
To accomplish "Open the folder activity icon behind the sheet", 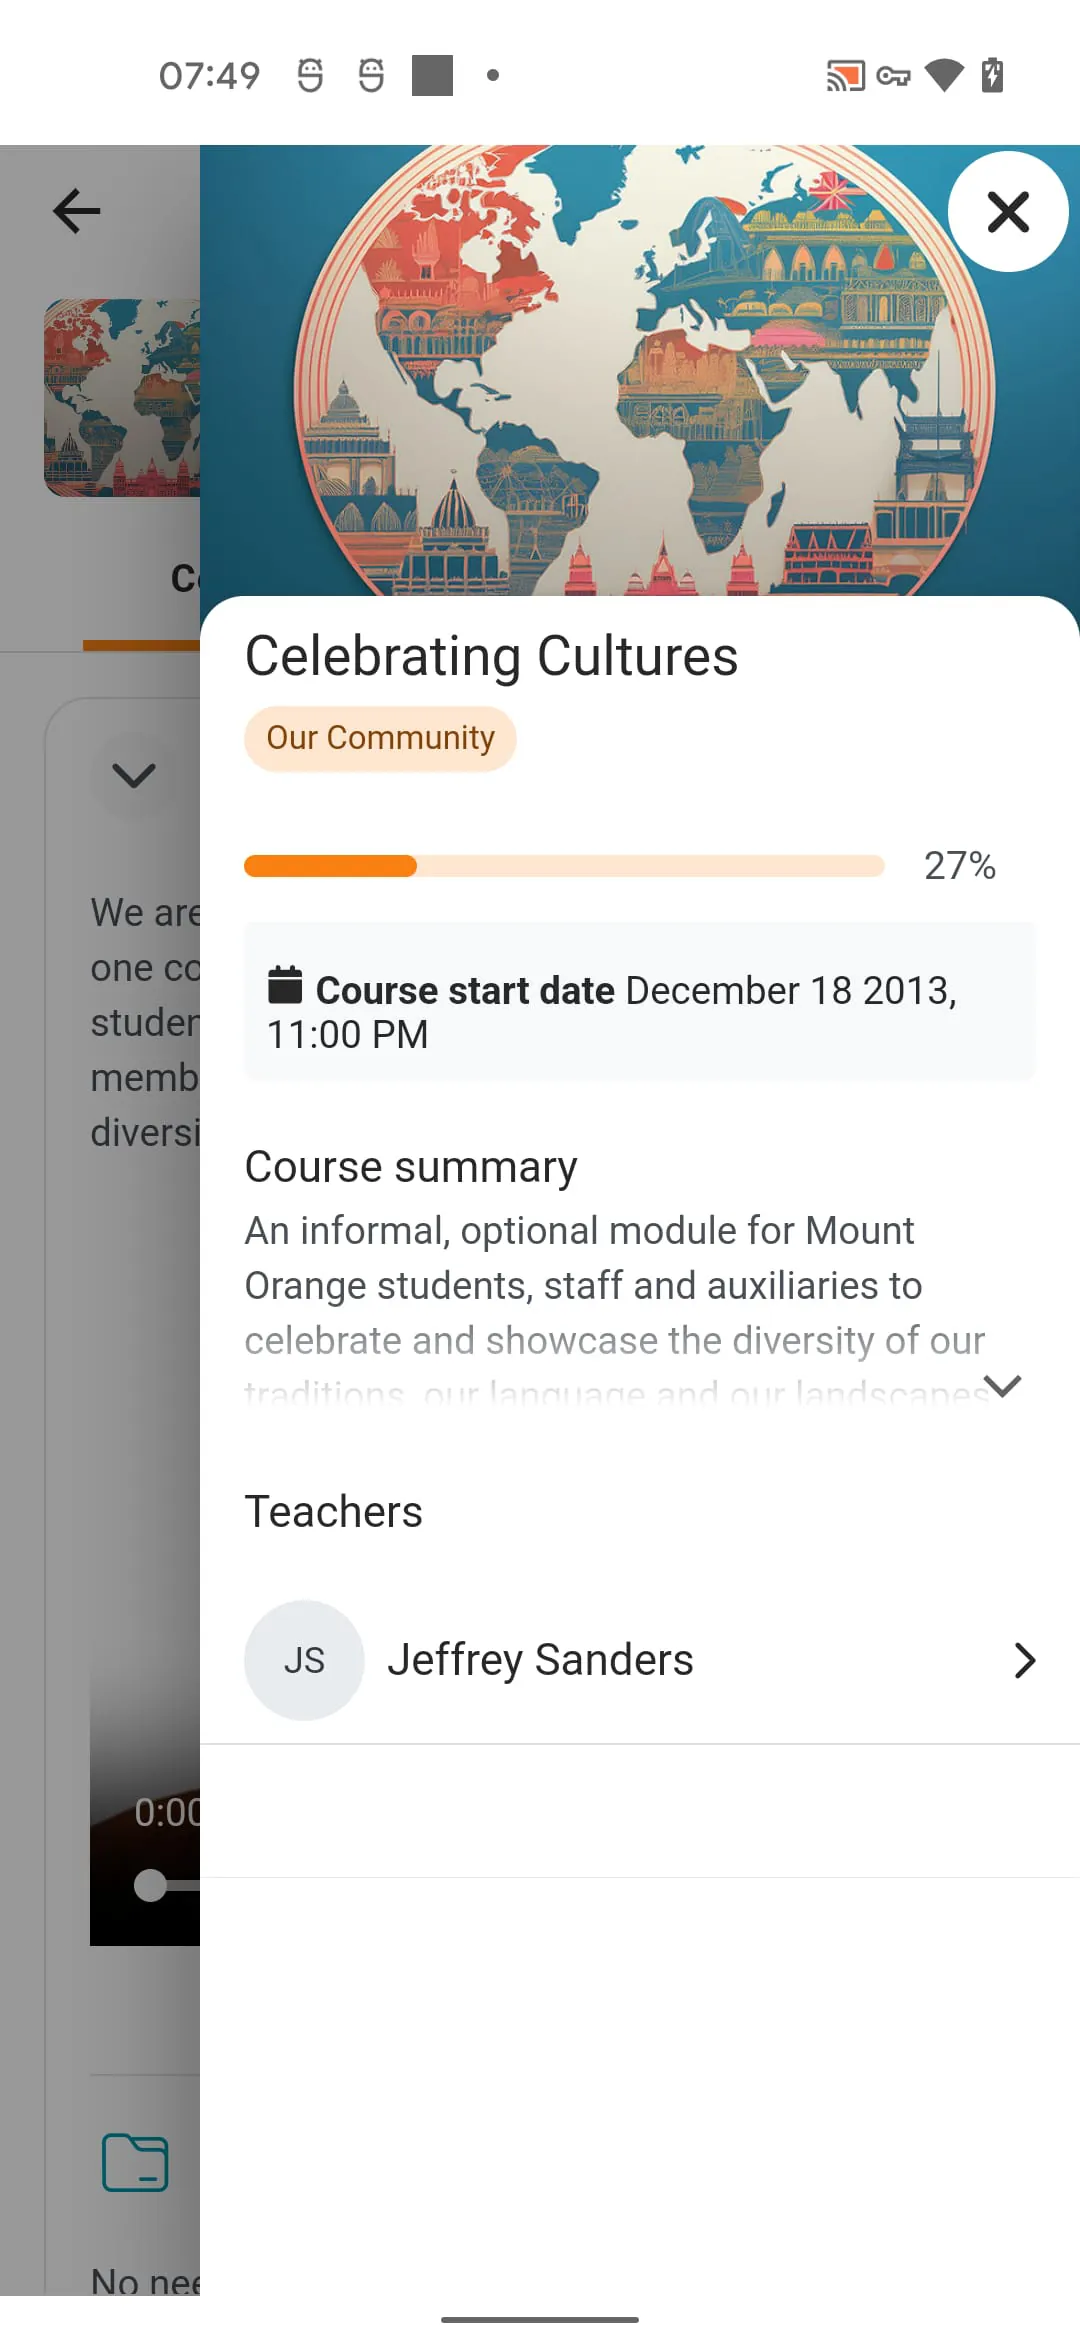I will tap(135, 2162).
